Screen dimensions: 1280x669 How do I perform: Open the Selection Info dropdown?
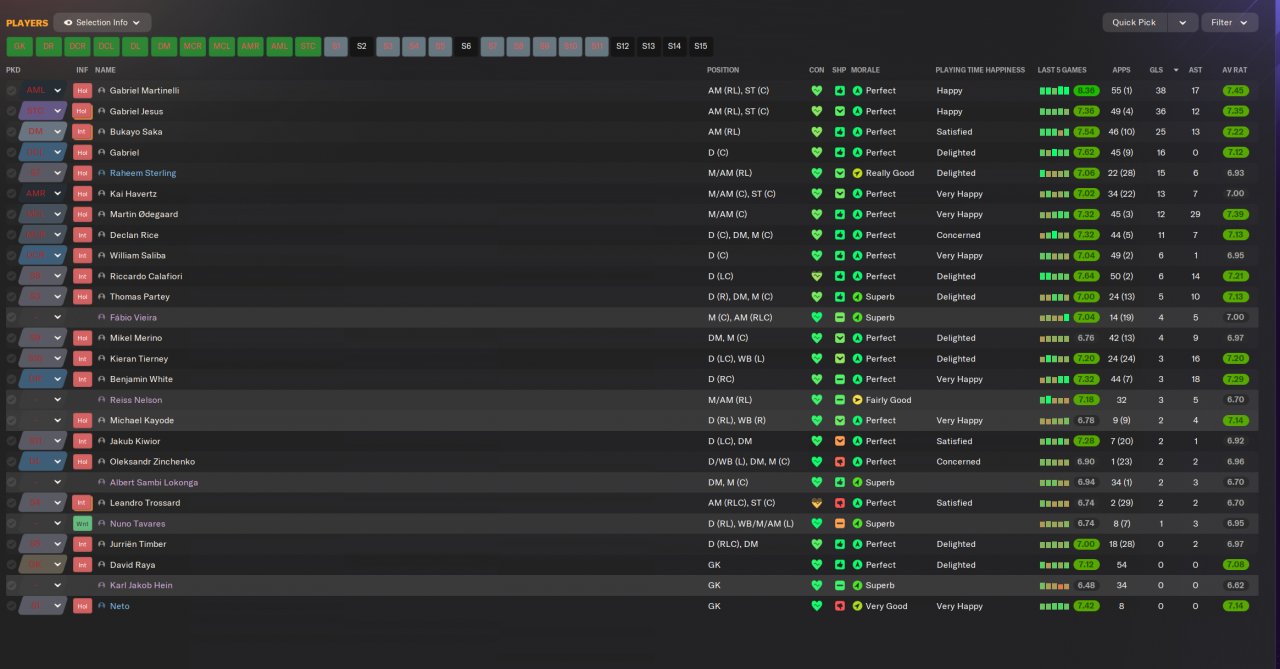pos(102,22)
